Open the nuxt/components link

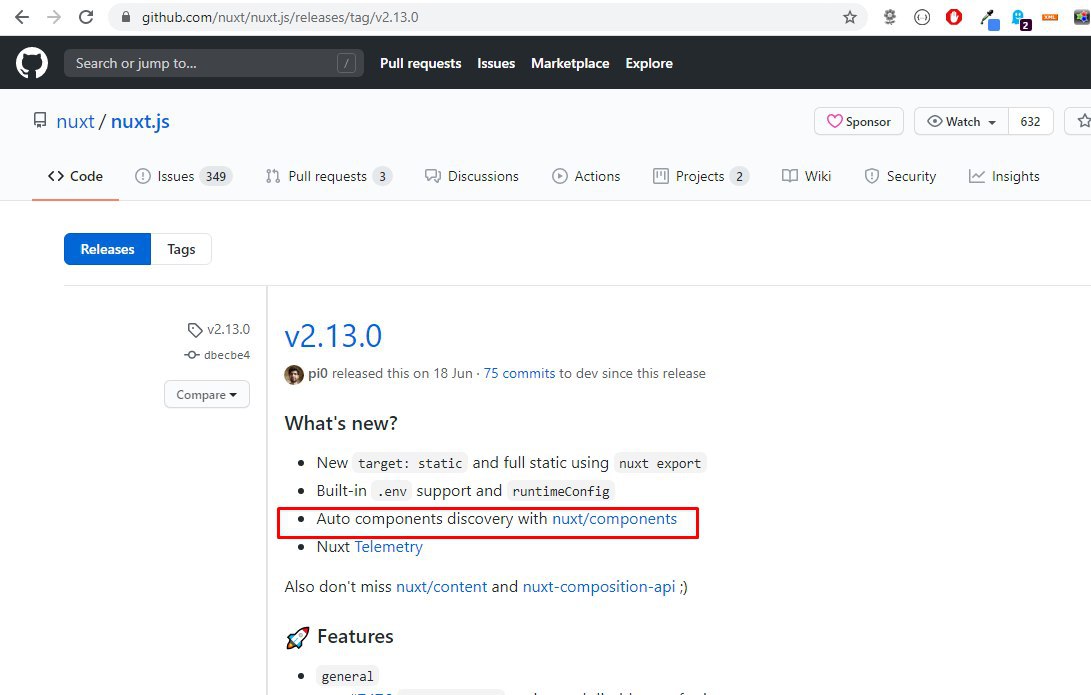click(x=614, y=519)
